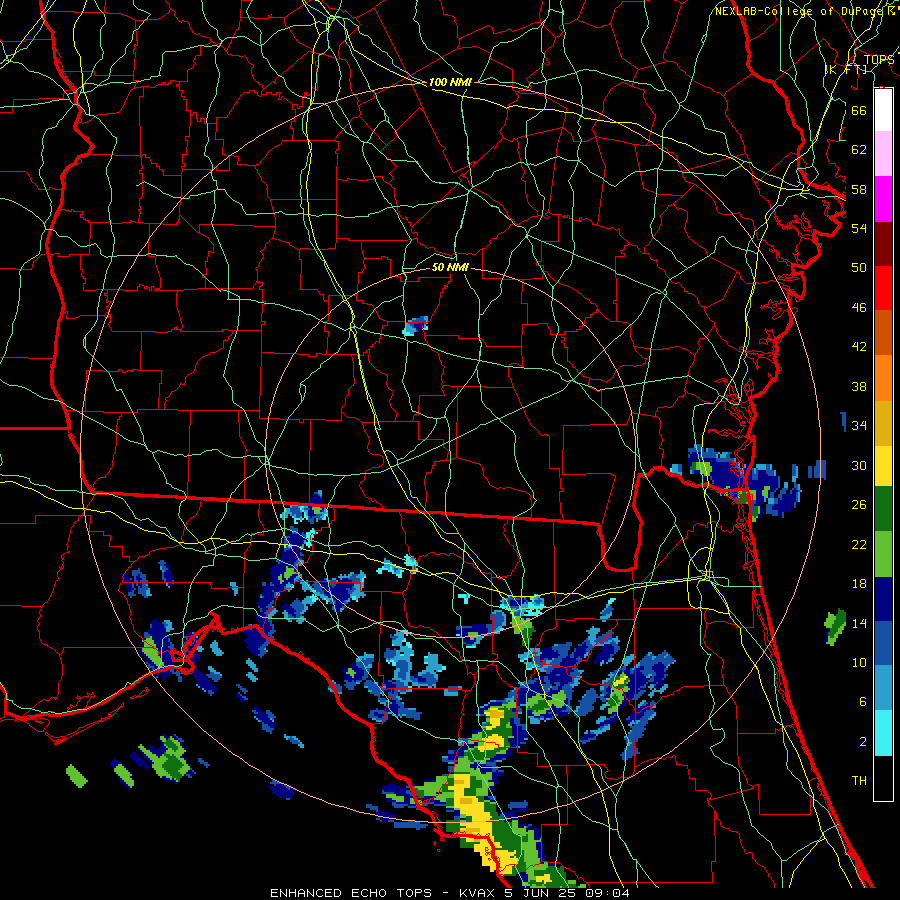
Task: Click the 'NEXLAB-College of DuPage' header text
Action: point(798,11)
